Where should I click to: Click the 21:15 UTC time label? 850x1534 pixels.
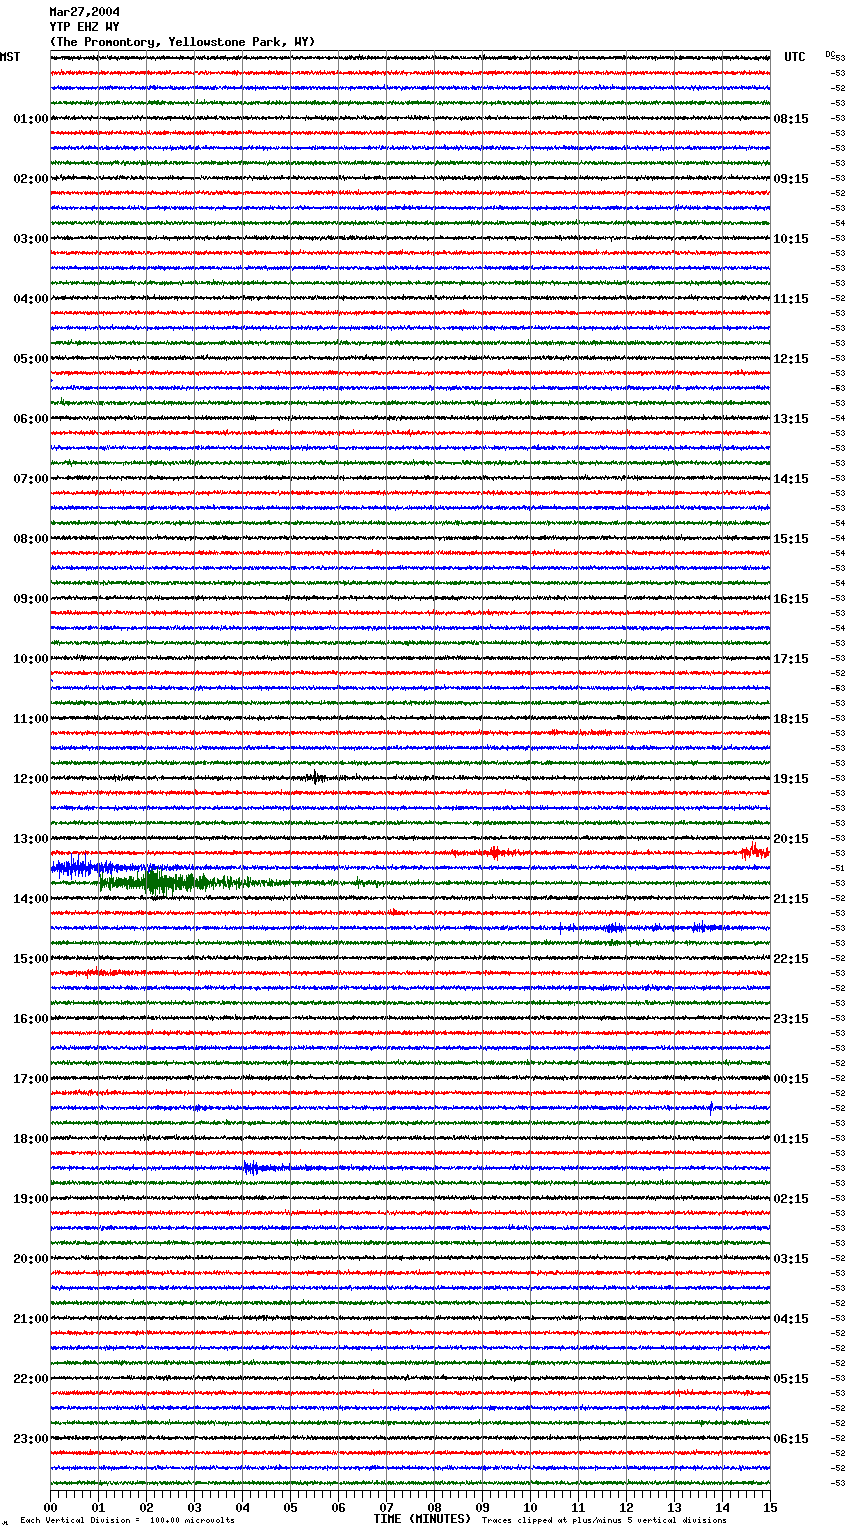click(x=791, y=899)
